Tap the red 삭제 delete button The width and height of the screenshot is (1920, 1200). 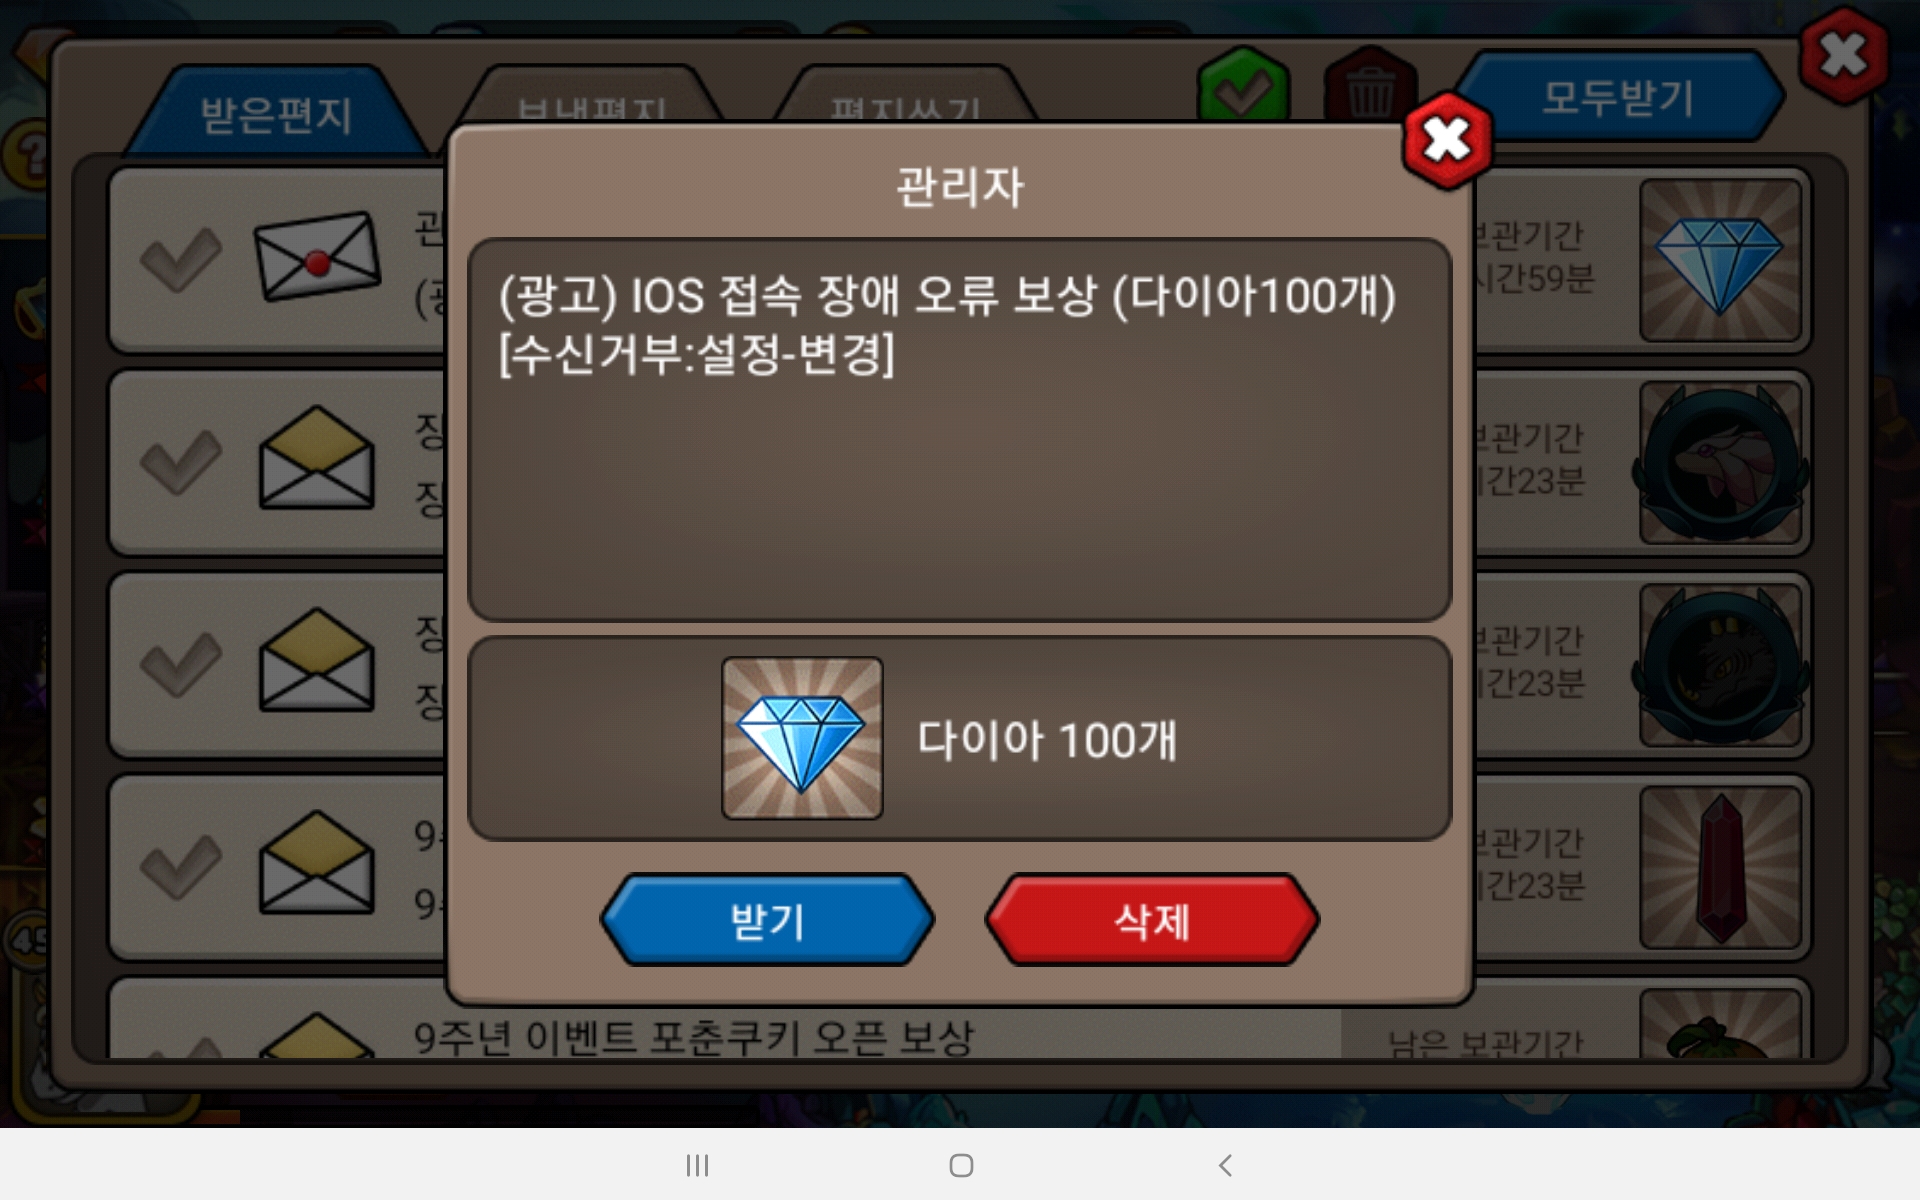(x=1152, y=920)
